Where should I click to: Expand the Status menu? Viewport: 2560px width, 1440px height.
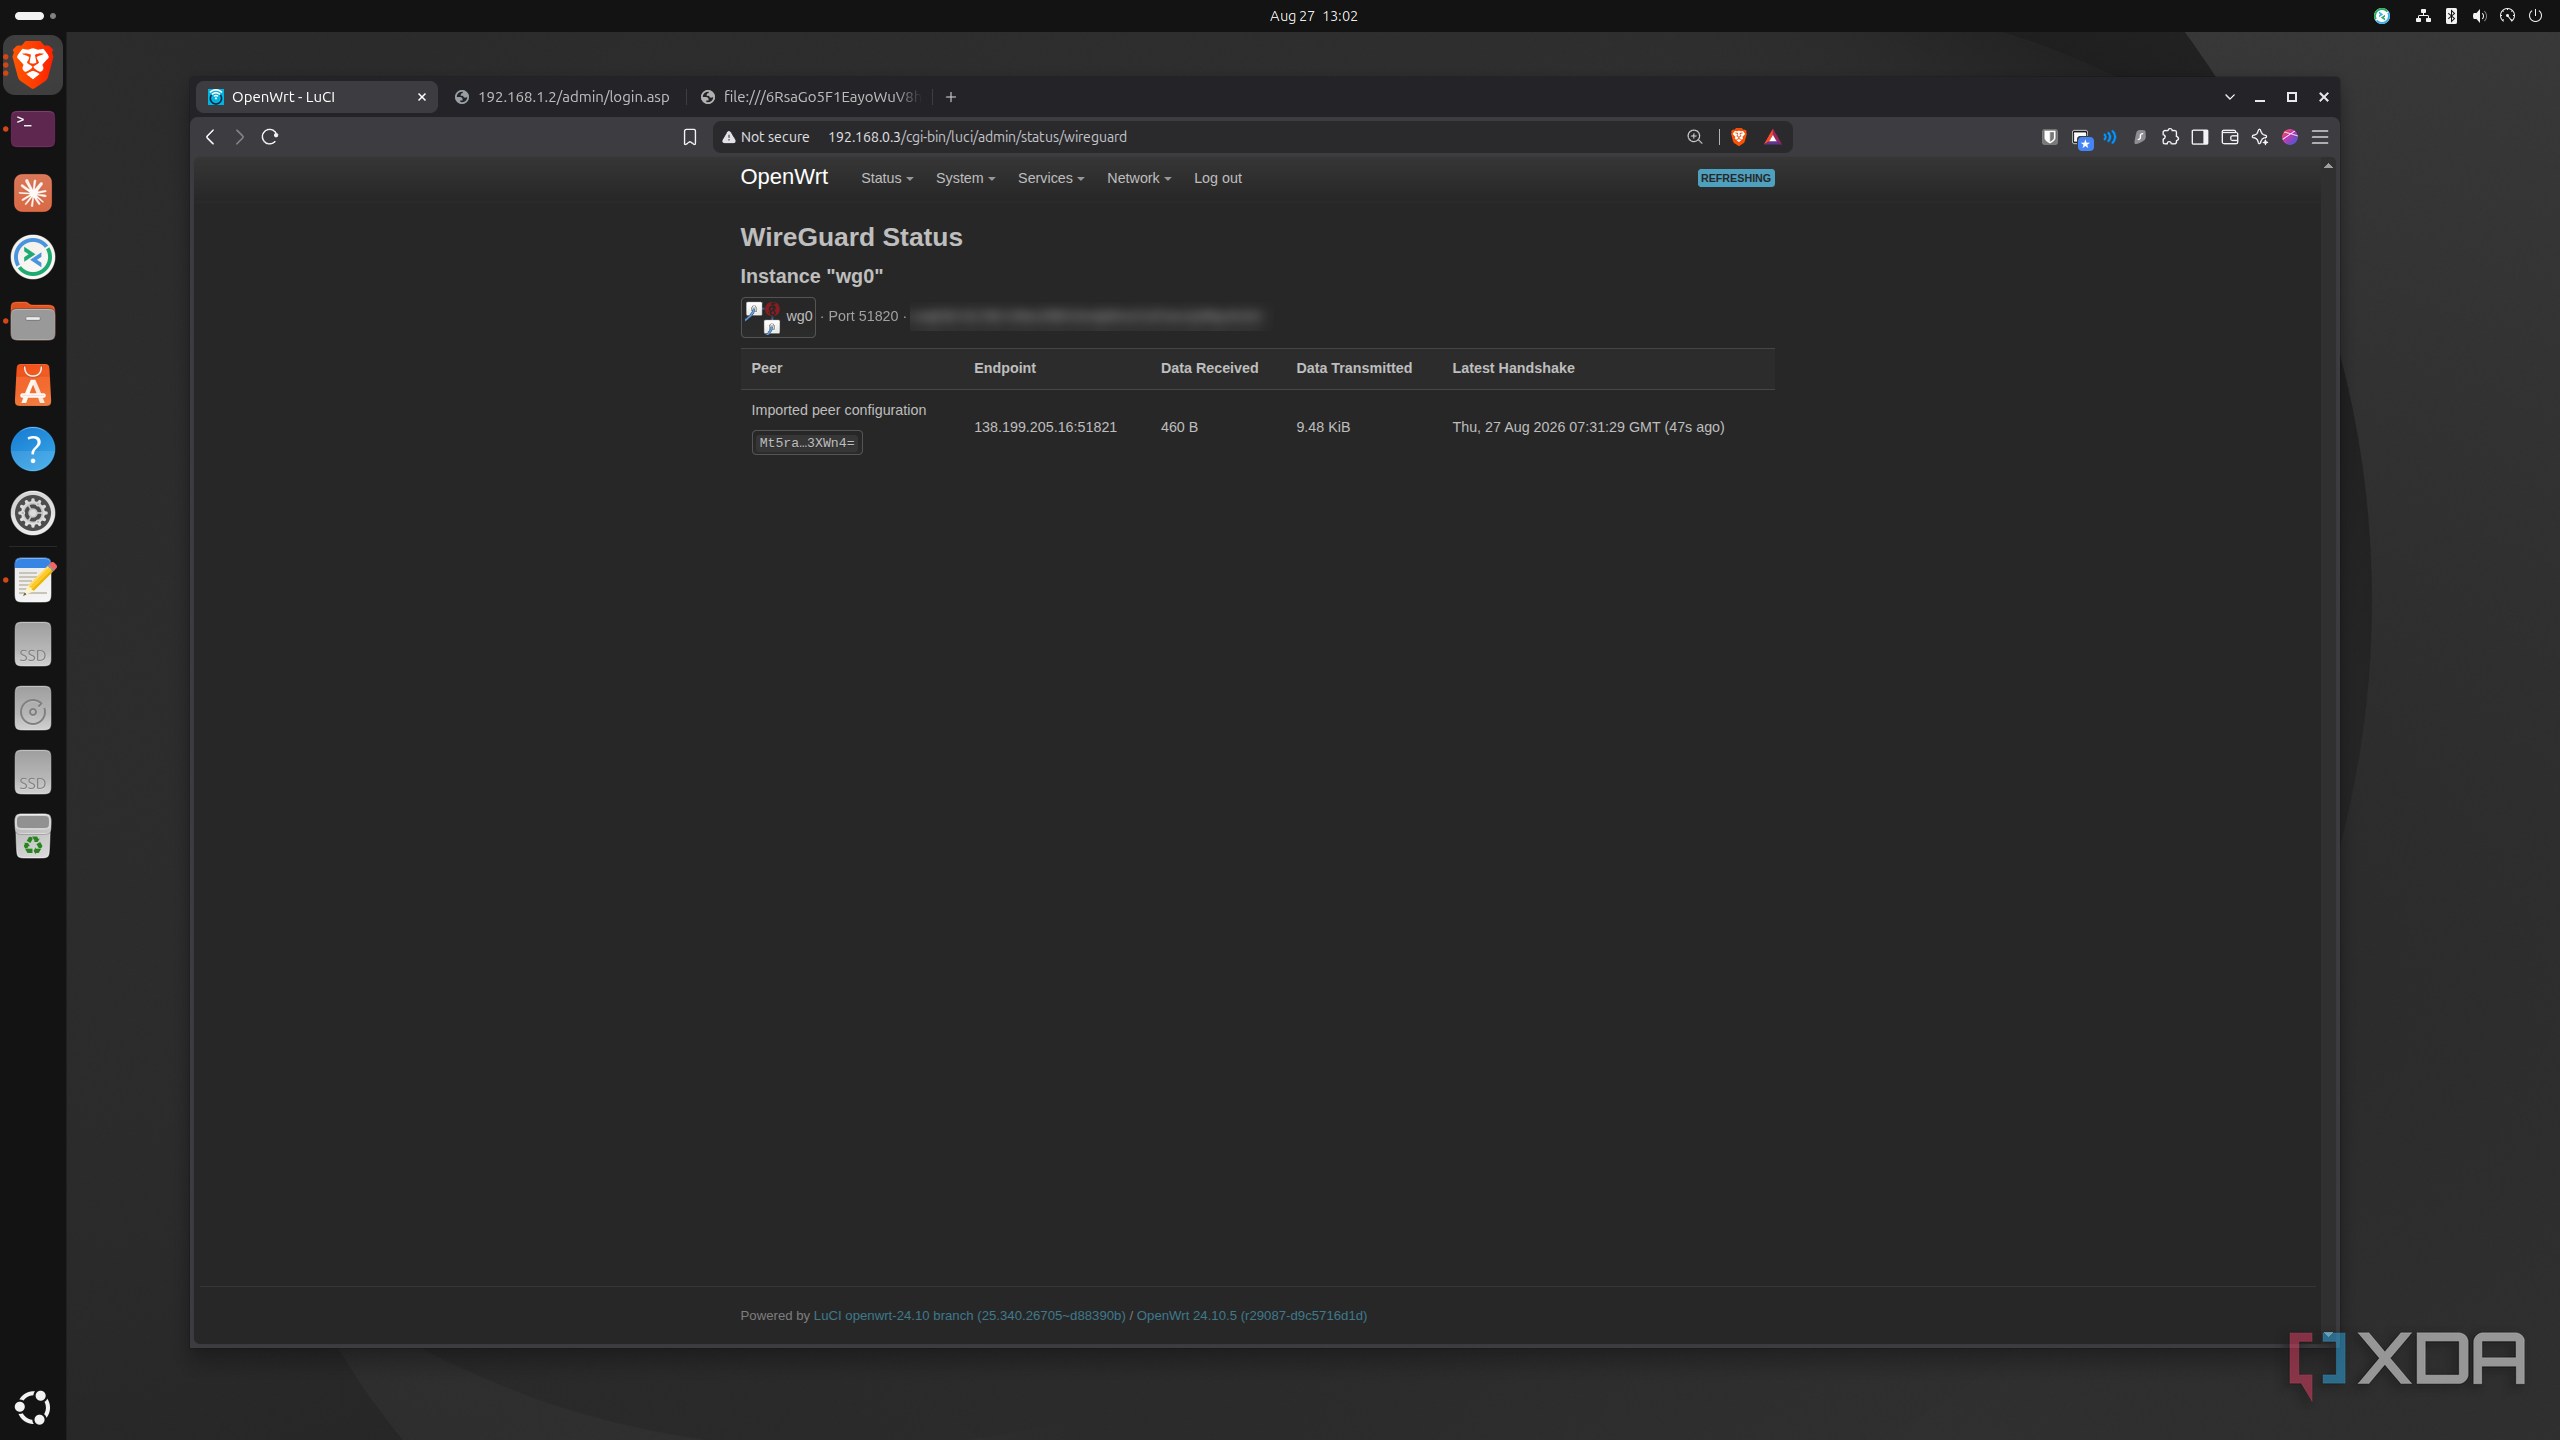click(x=887, y=178)
